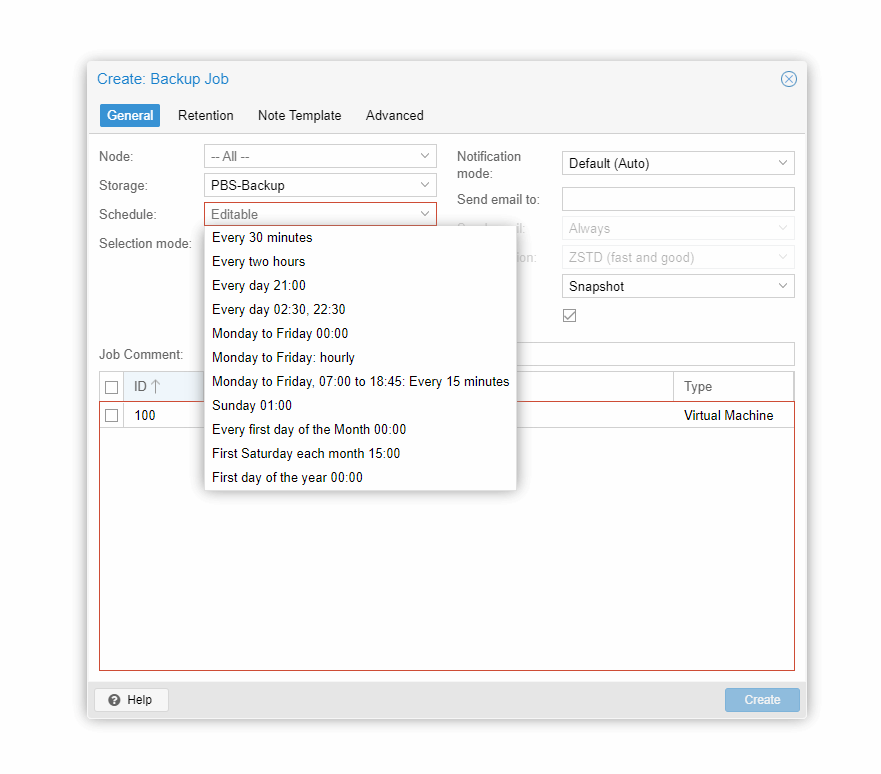The width and height of the screenshot is (881, 774).
Task: Go to the Advanced tab
Action: pos(394,115)
